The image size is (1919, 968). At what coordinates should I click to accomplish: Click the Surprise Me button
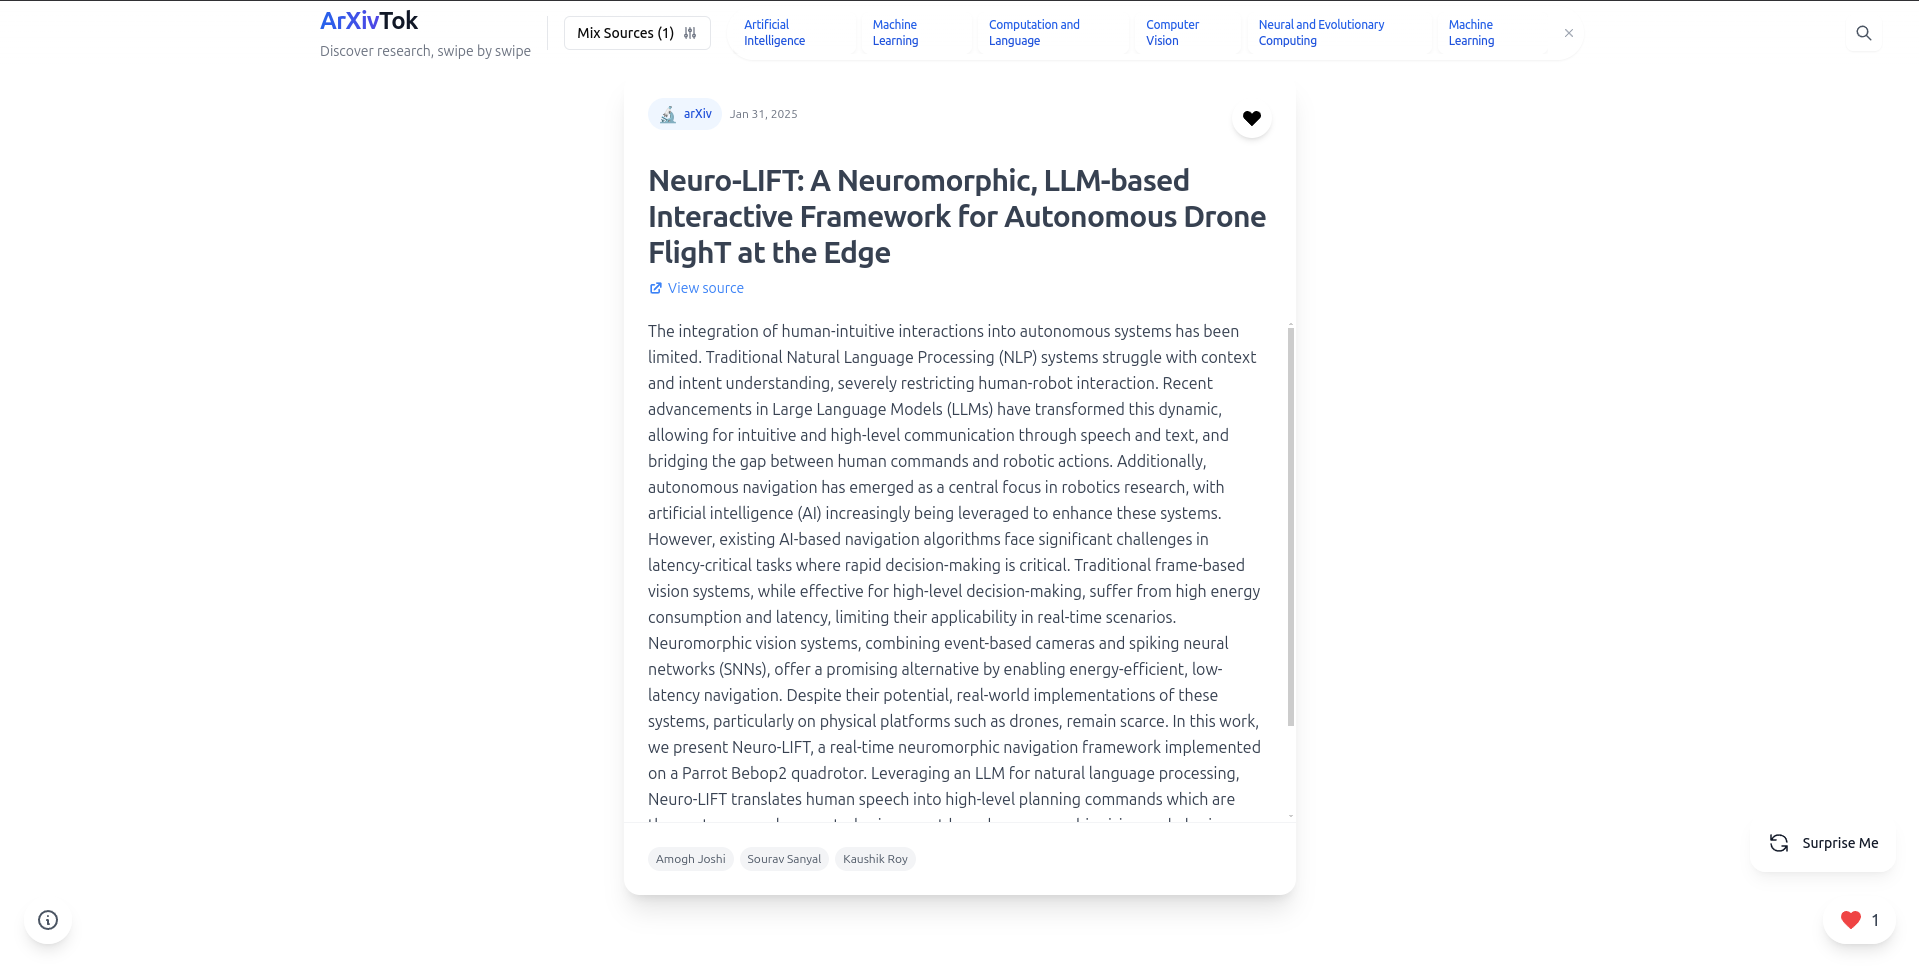pos(1823,843)
